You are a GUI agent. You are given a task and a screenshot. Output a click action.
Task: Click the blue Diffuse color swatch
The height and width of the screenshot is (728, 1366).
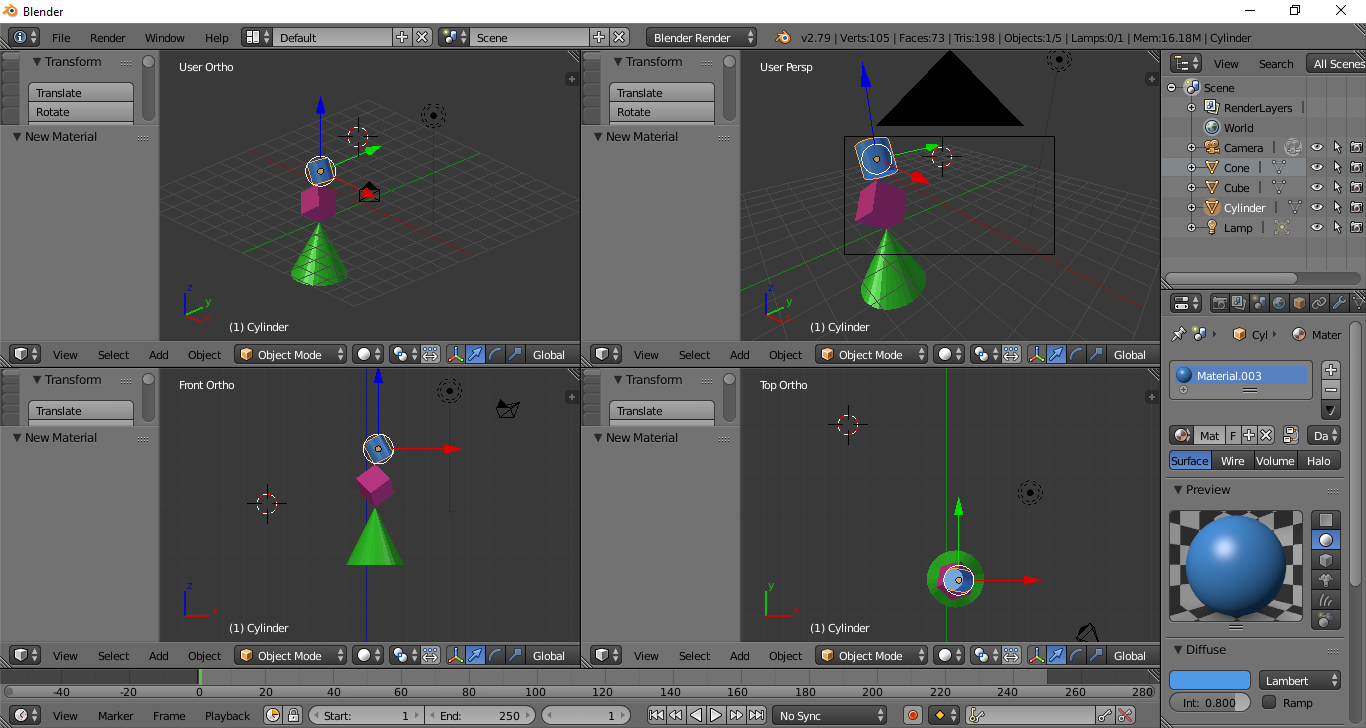tap(1209, 680)
